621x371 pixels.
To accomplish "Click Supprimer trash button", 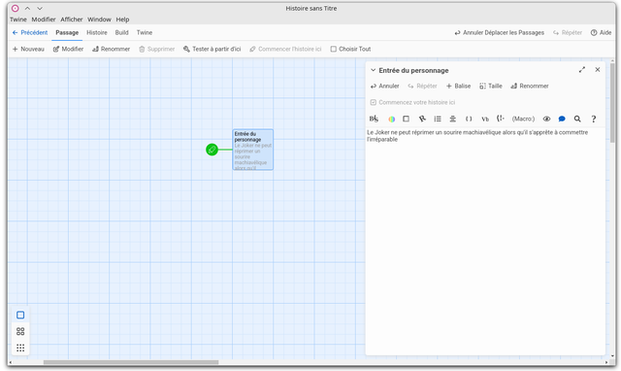I will pos(156,49).
